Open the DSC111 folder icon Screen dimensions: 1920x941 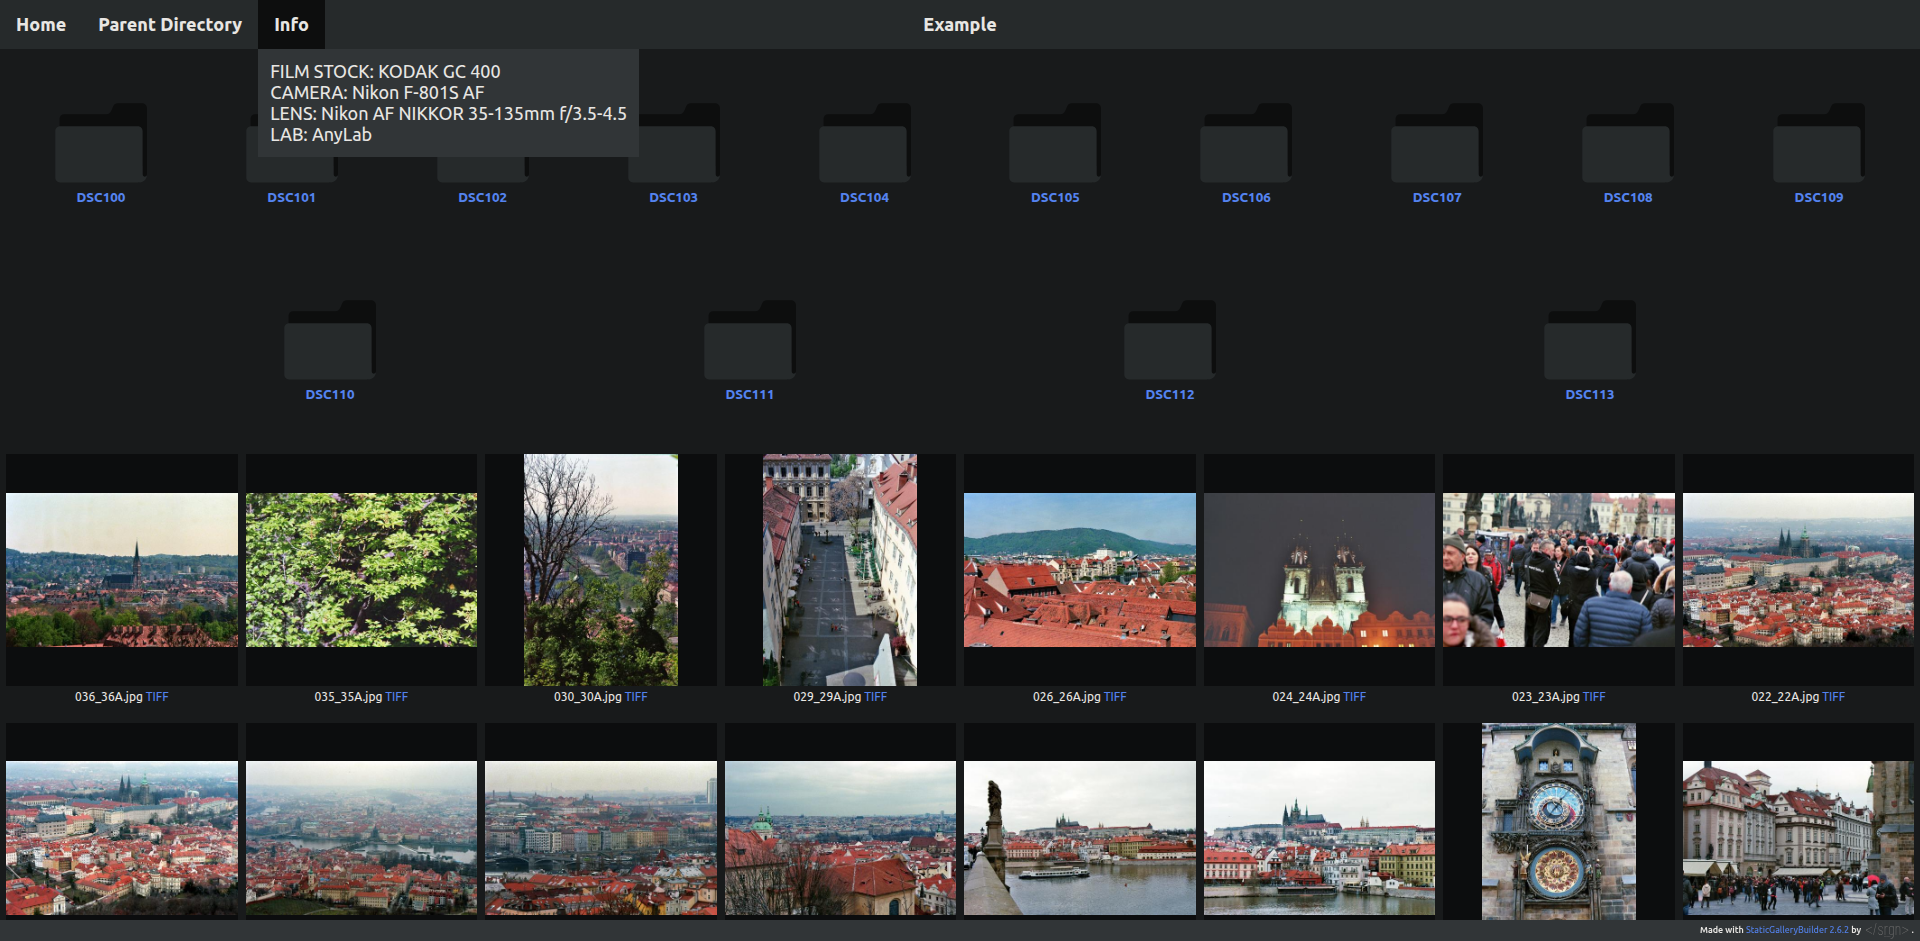[x=750, y=340]
